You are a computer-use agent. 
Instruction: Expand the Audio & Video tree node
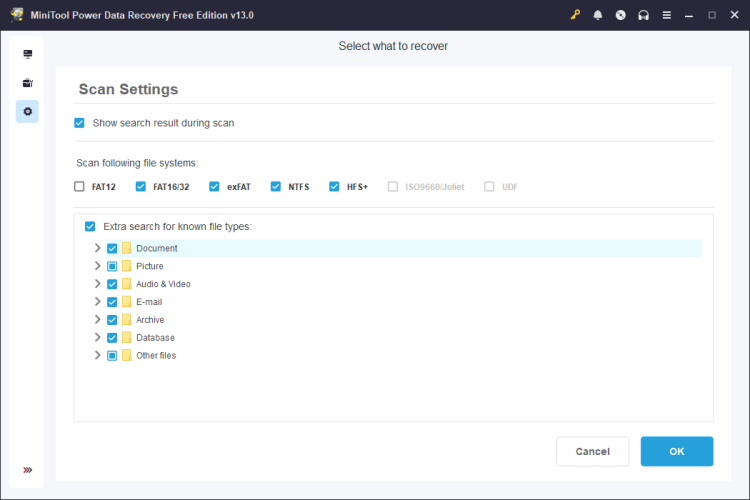click(98, 284)
